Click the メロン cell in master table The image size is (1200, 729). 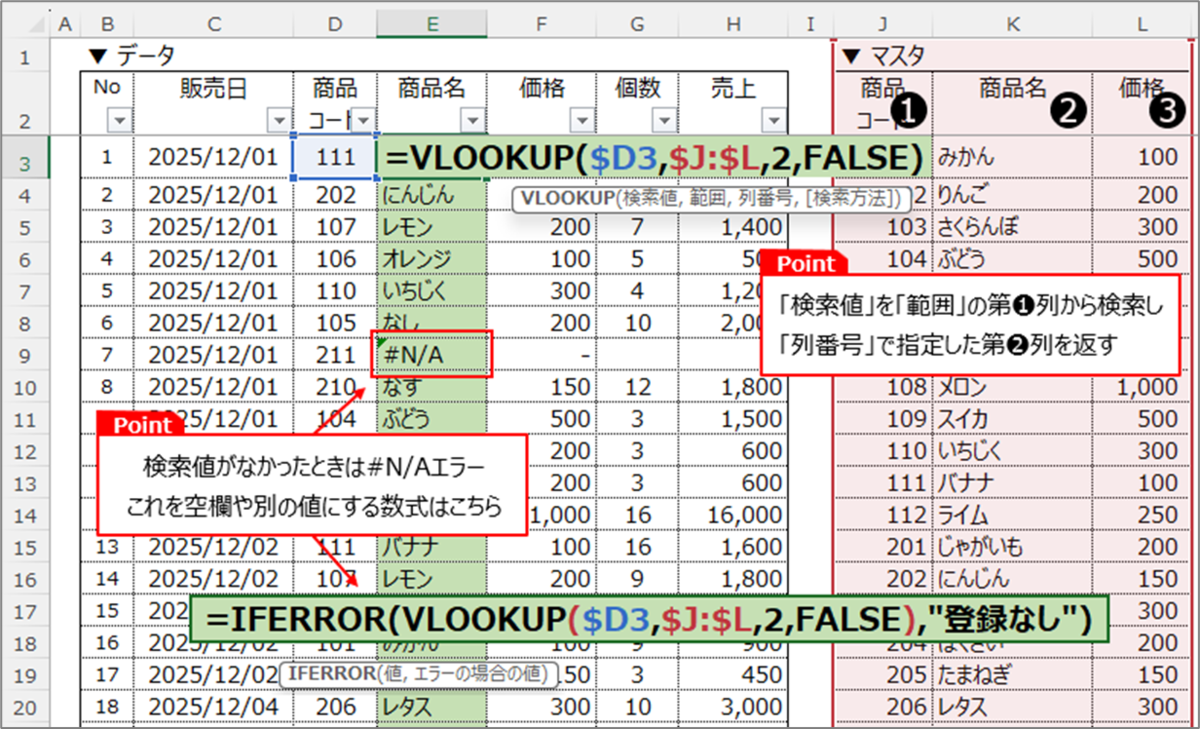pos(1013,386)
